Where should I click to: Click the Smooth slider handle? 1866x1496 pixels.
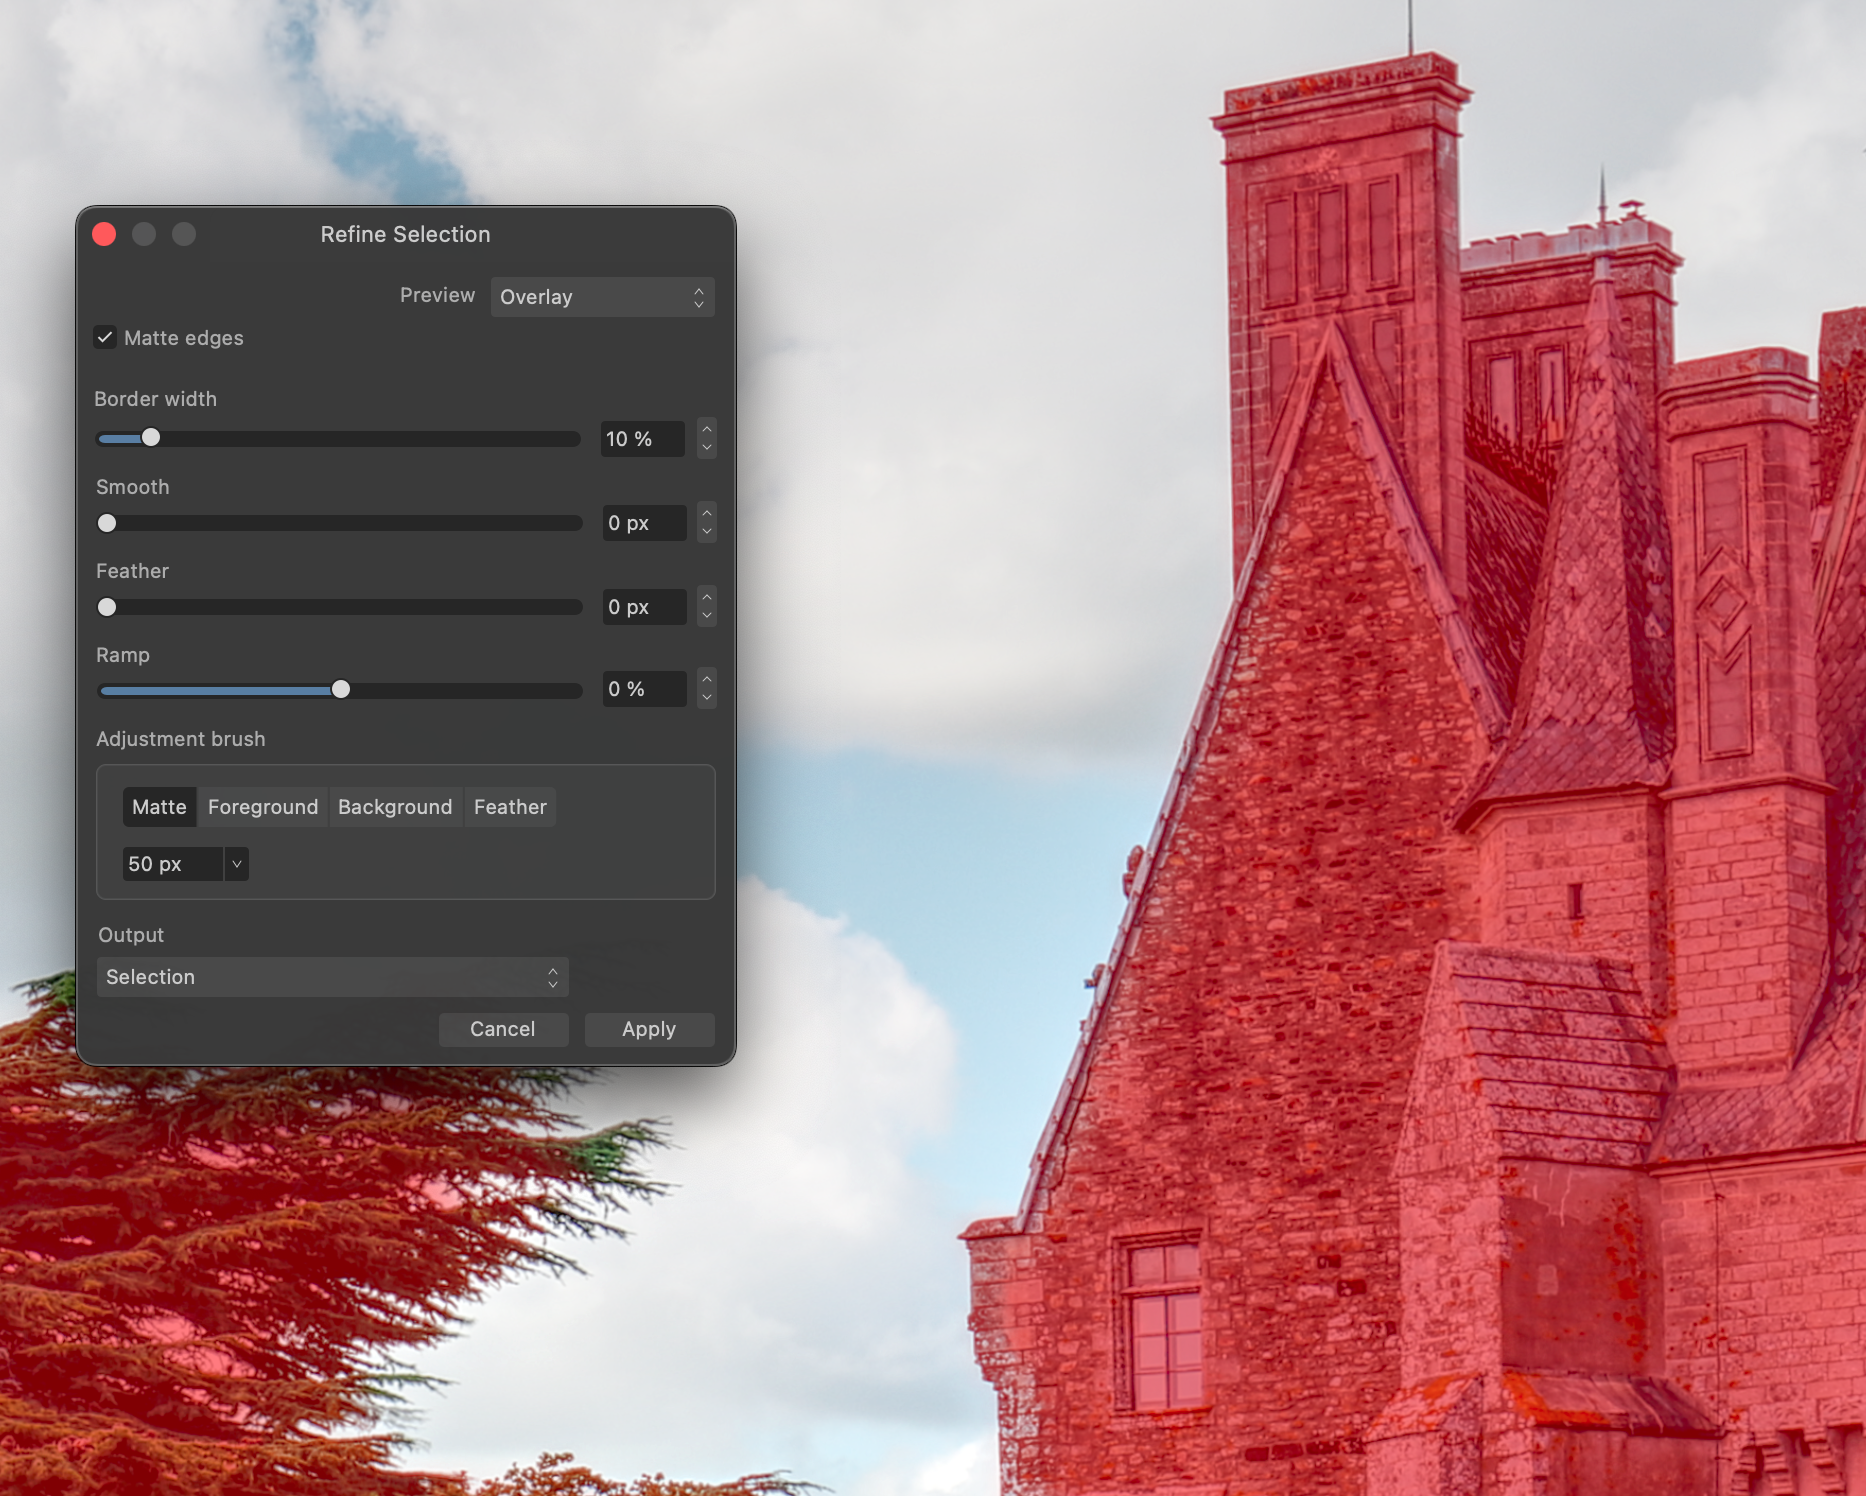[107, 523]
